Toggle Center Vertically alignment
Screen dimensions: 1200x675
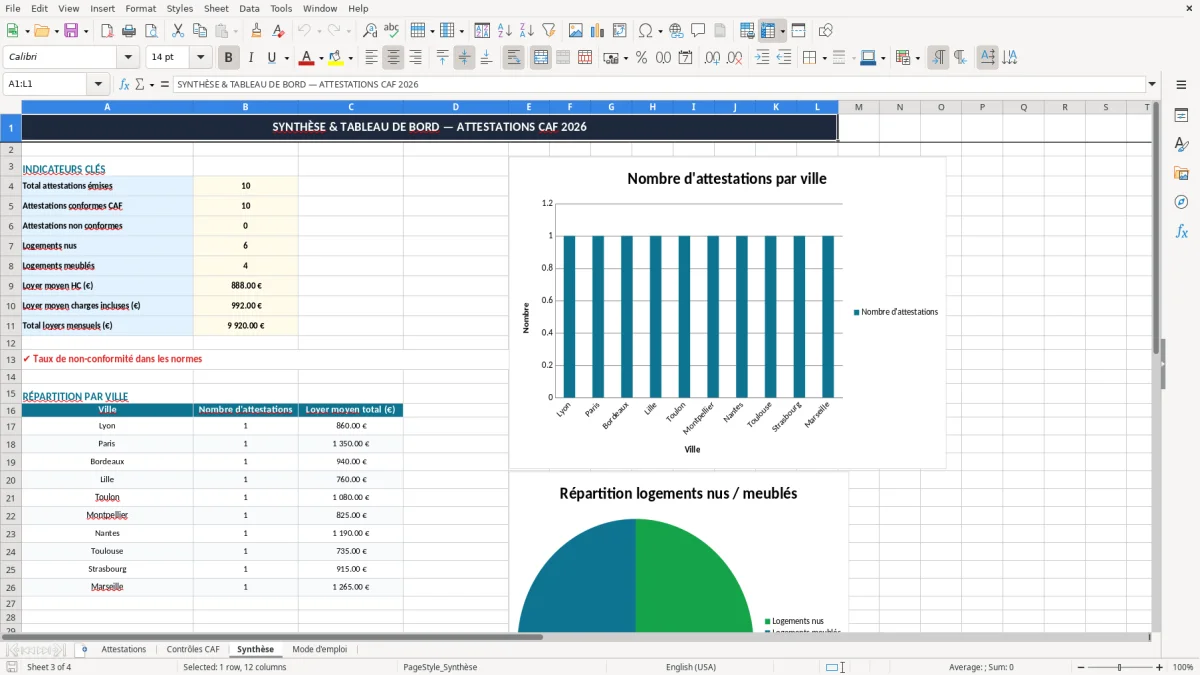coord(464,58)
